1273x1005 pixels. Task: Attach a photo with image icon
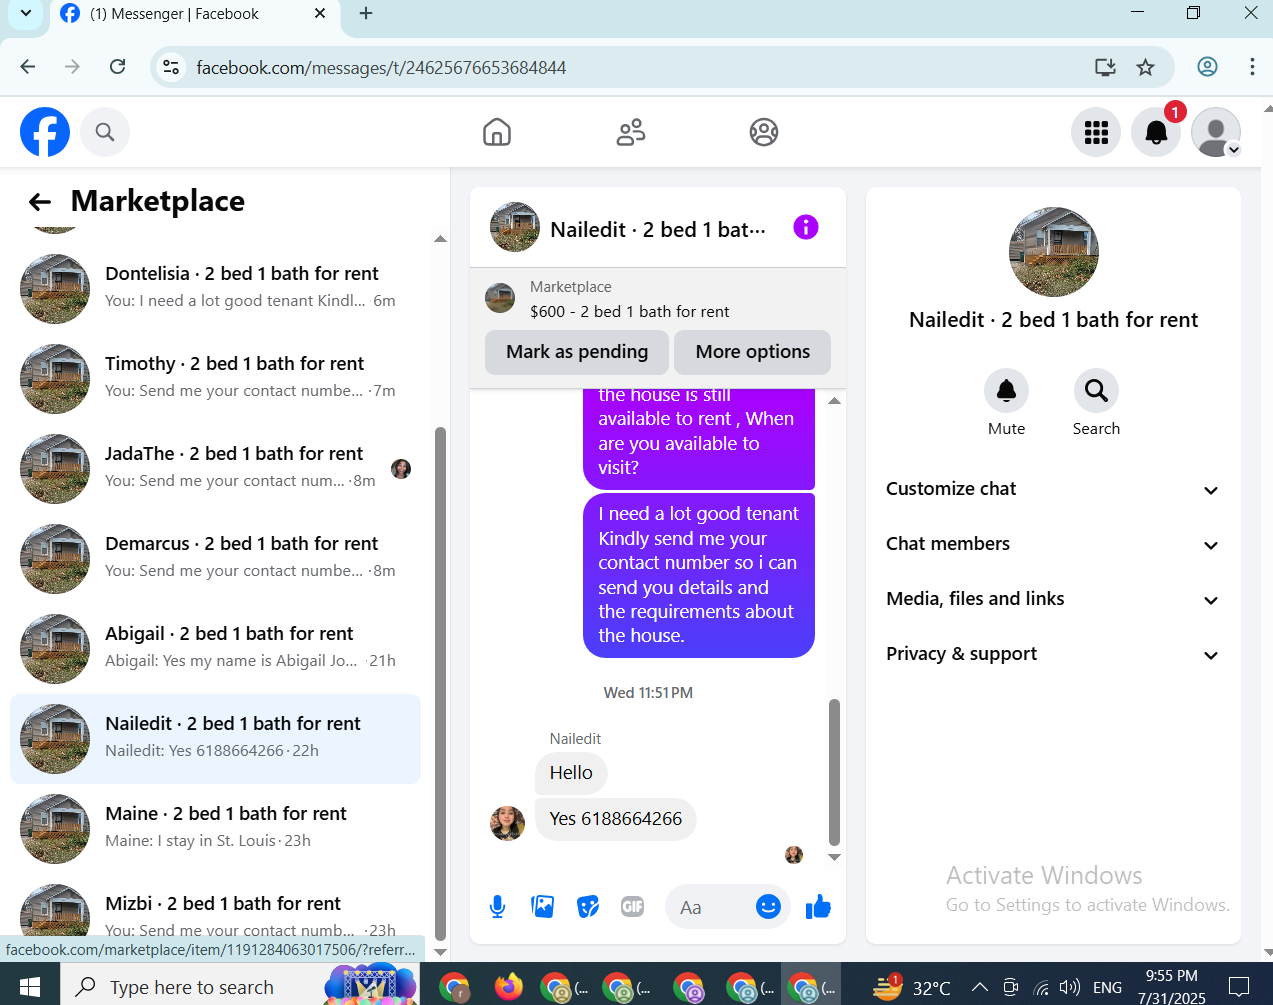tap(543, 907)
